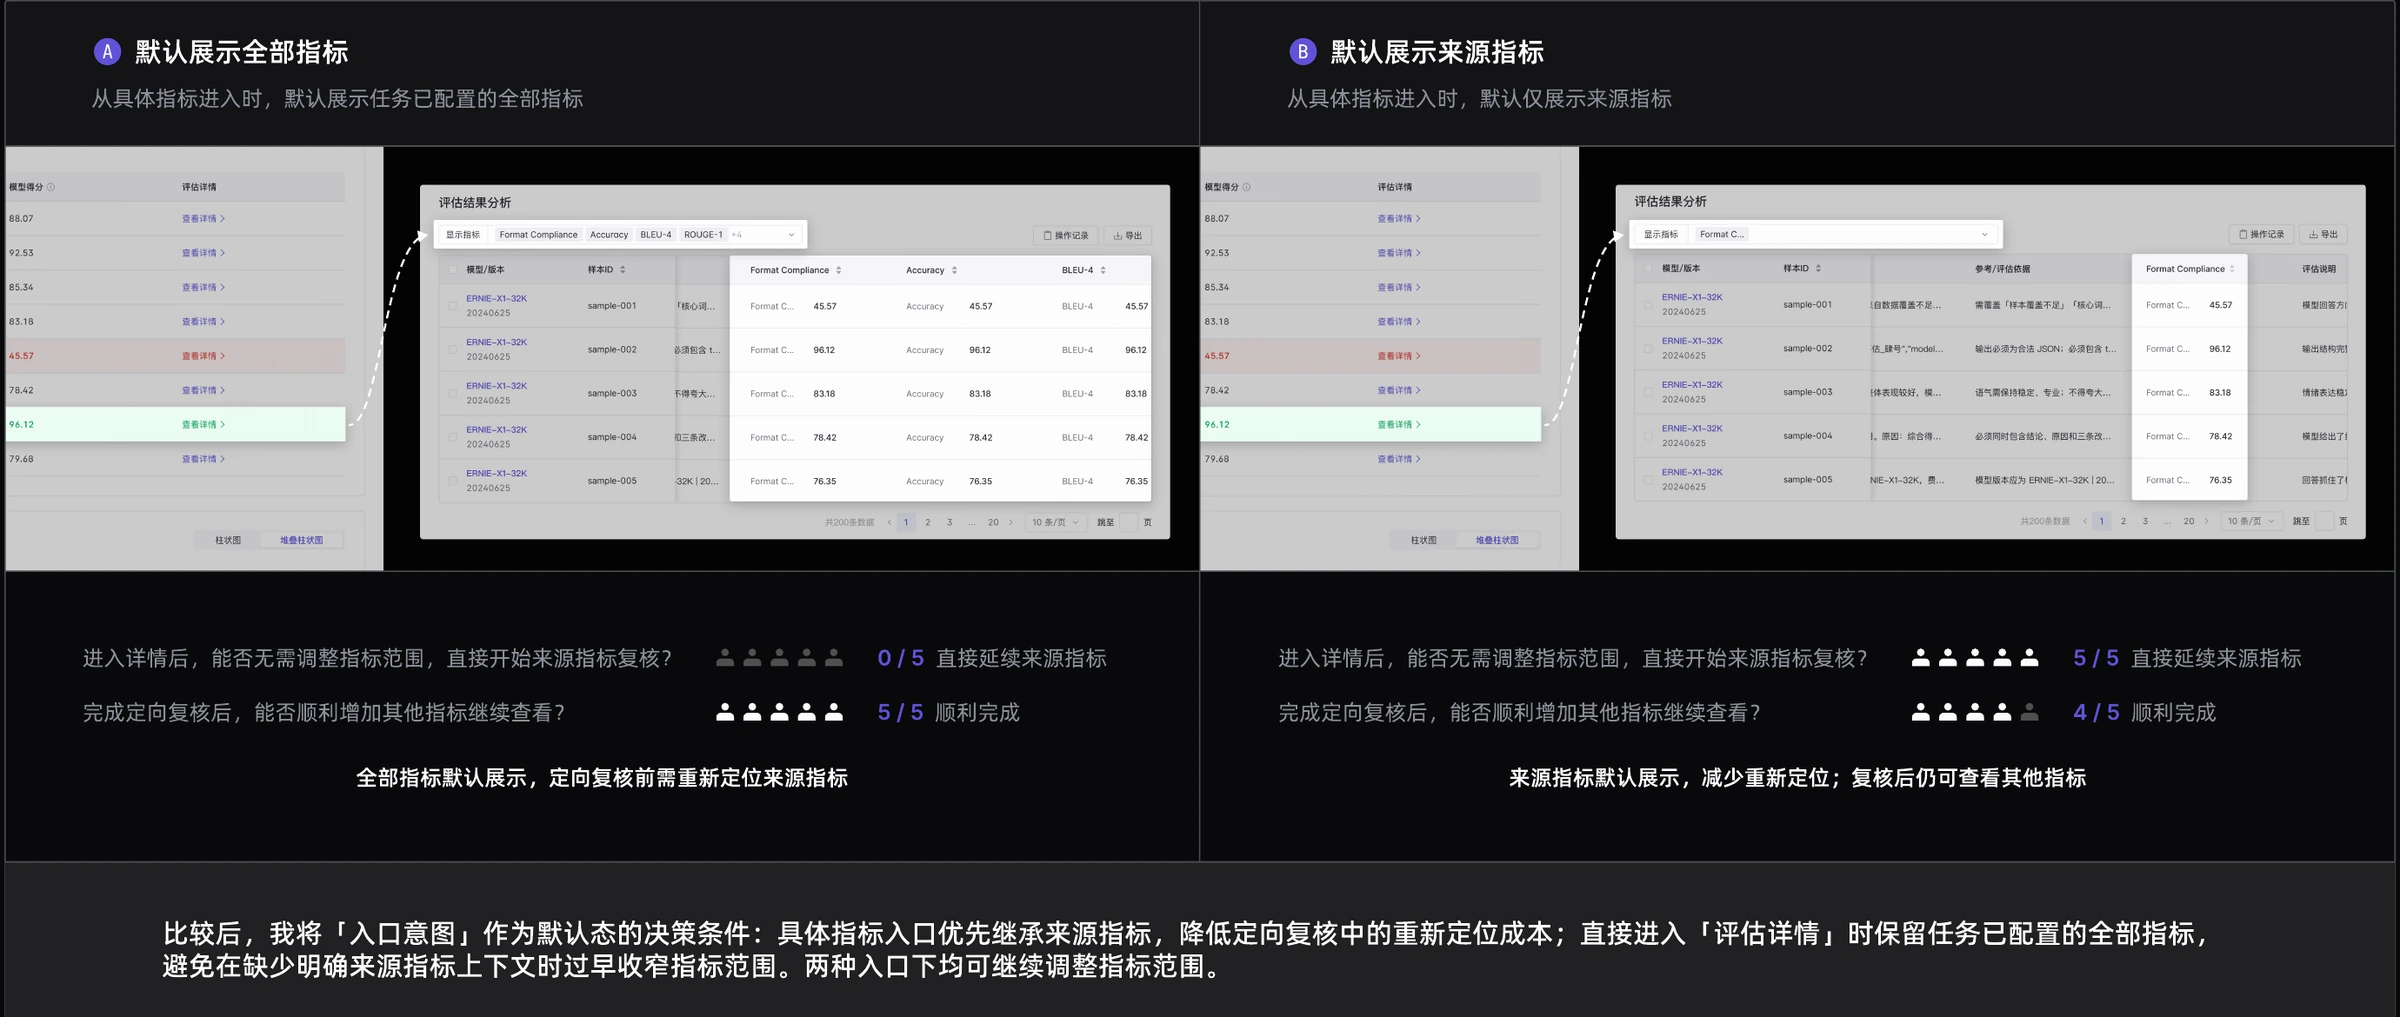Image resolution: width=2400 pixels, height=1017 pixels.
Task: Tick header select-all checkbox in panel B table
Action: pos(1648,268)
